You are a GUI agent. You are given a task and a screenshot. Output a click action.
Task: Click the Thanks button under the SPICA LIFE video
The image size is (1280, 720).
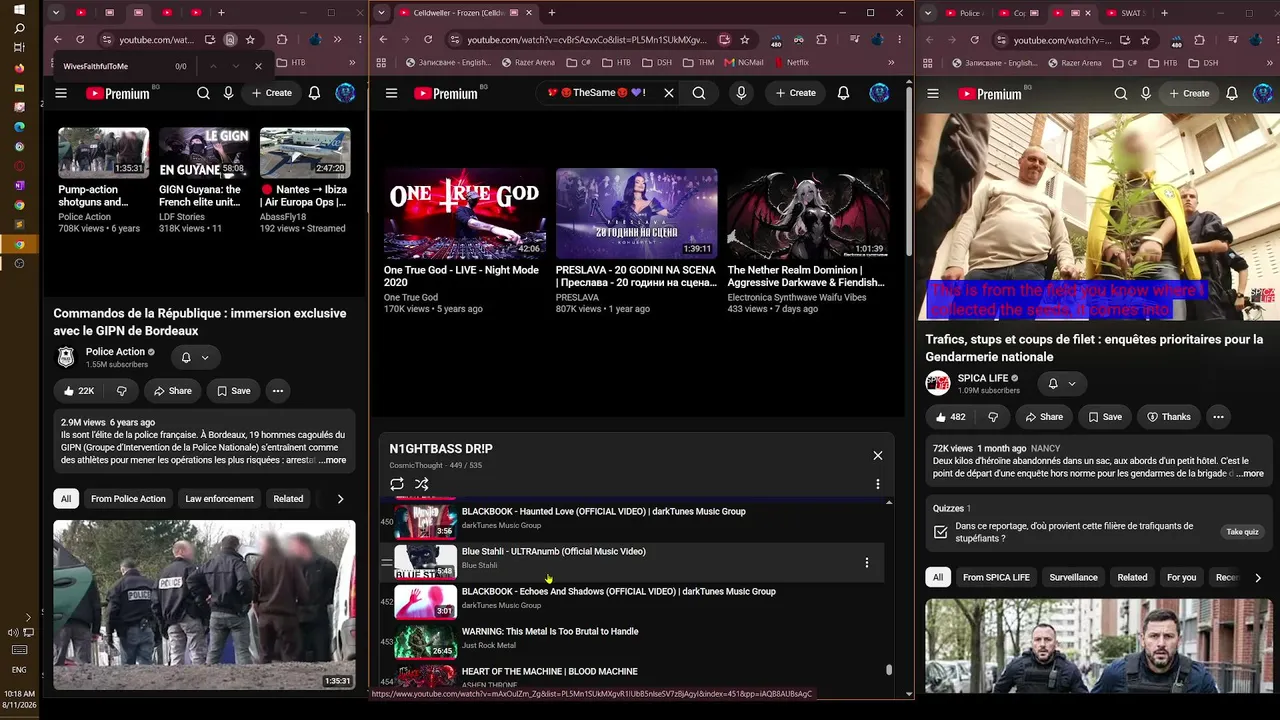(1168, 417)
